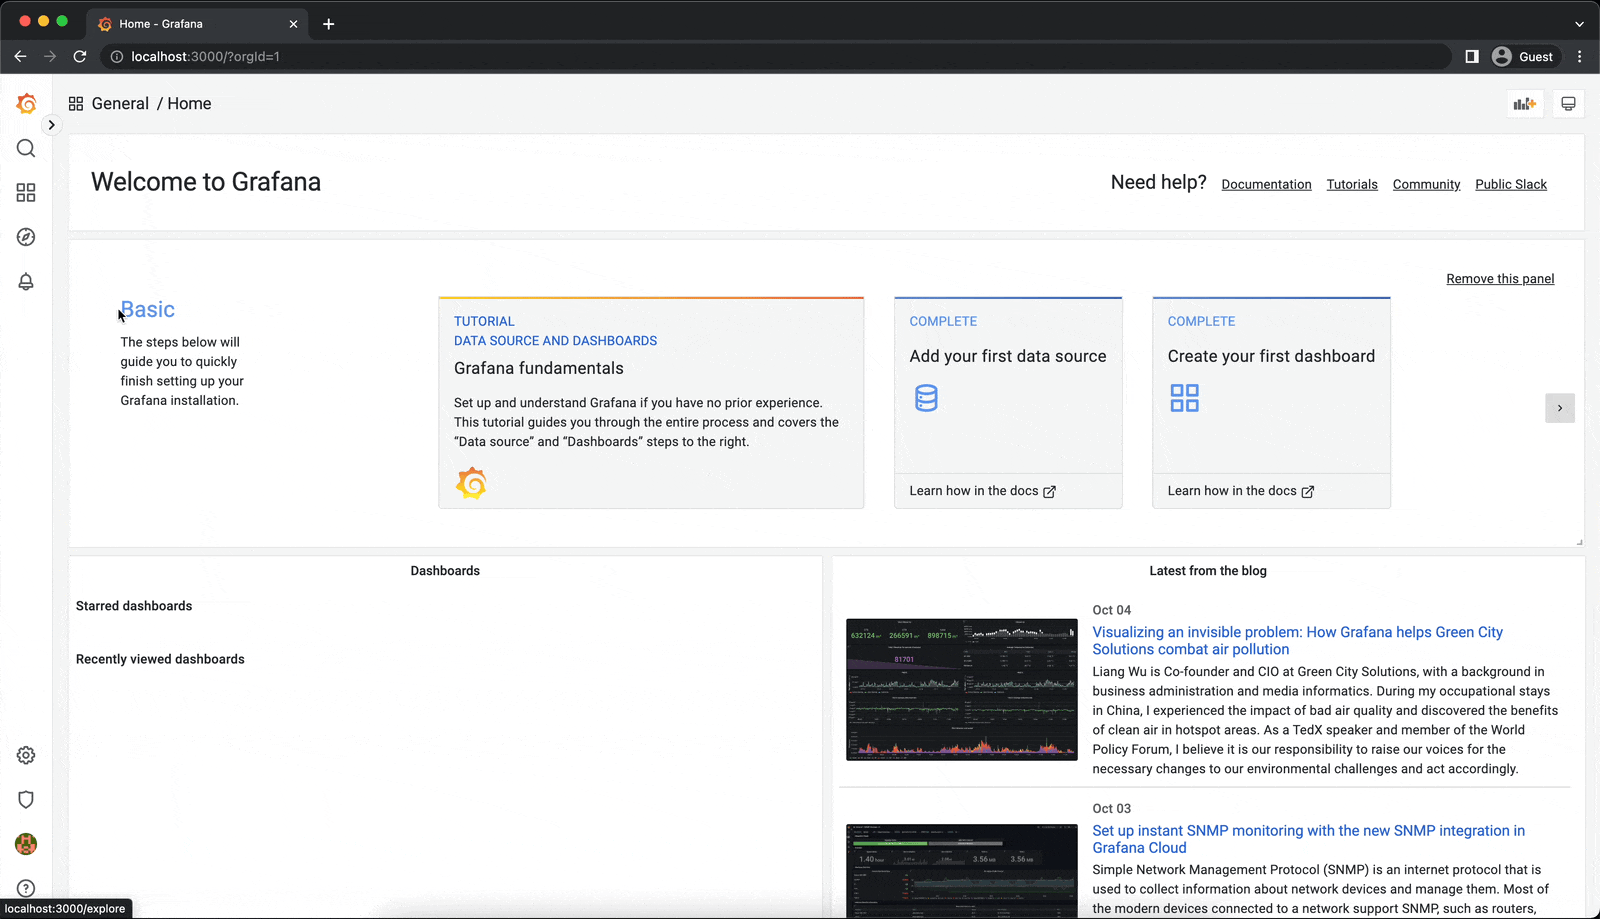Click Remove this panel
Image resolution: width=1600 pixels, height=919 pixels.
tap(1500, 278)
